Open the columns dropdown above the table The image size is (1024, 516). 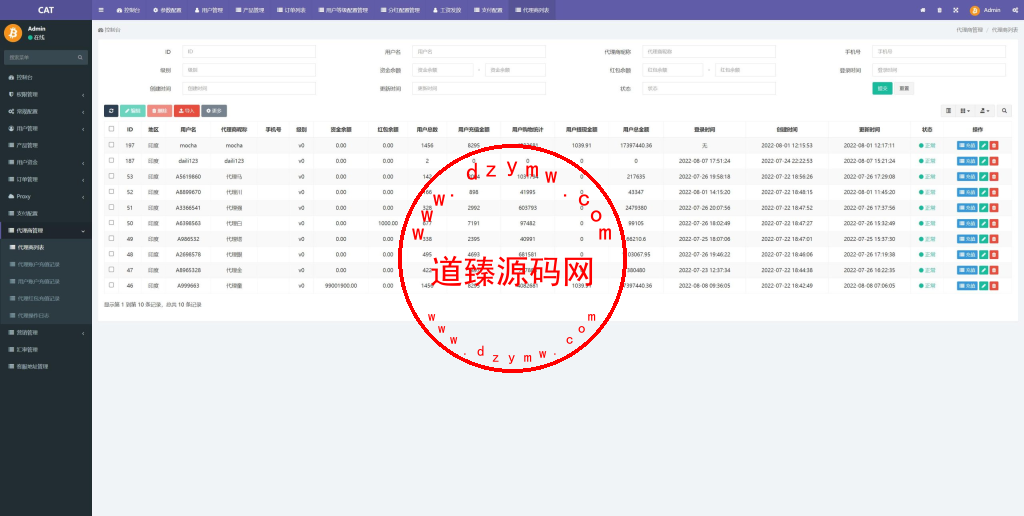click(x=967, y=111)
